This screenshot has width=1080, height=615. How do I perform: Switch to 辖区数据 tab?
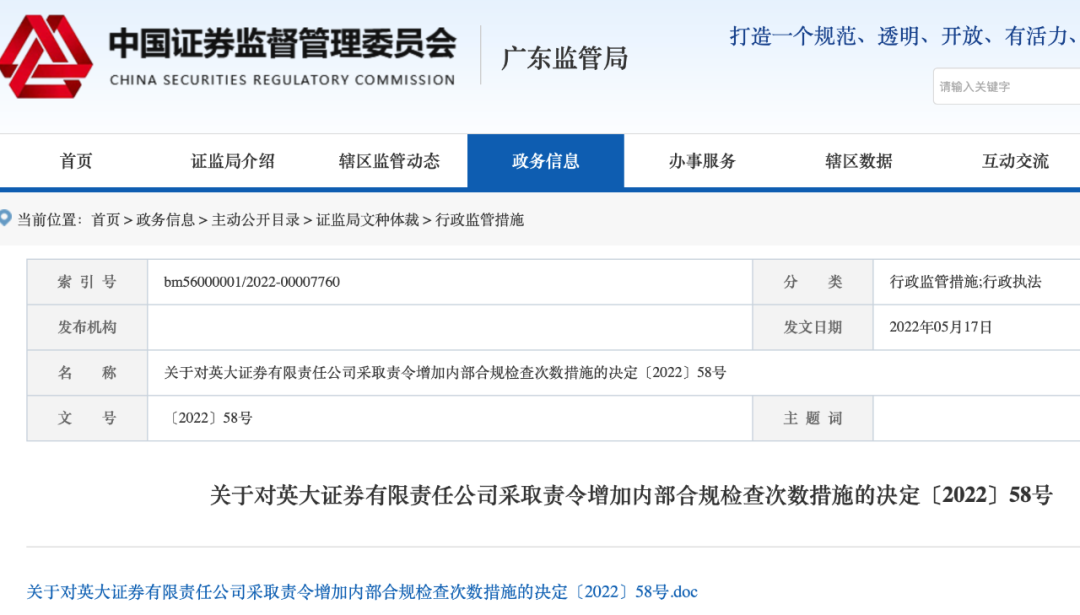859,161
